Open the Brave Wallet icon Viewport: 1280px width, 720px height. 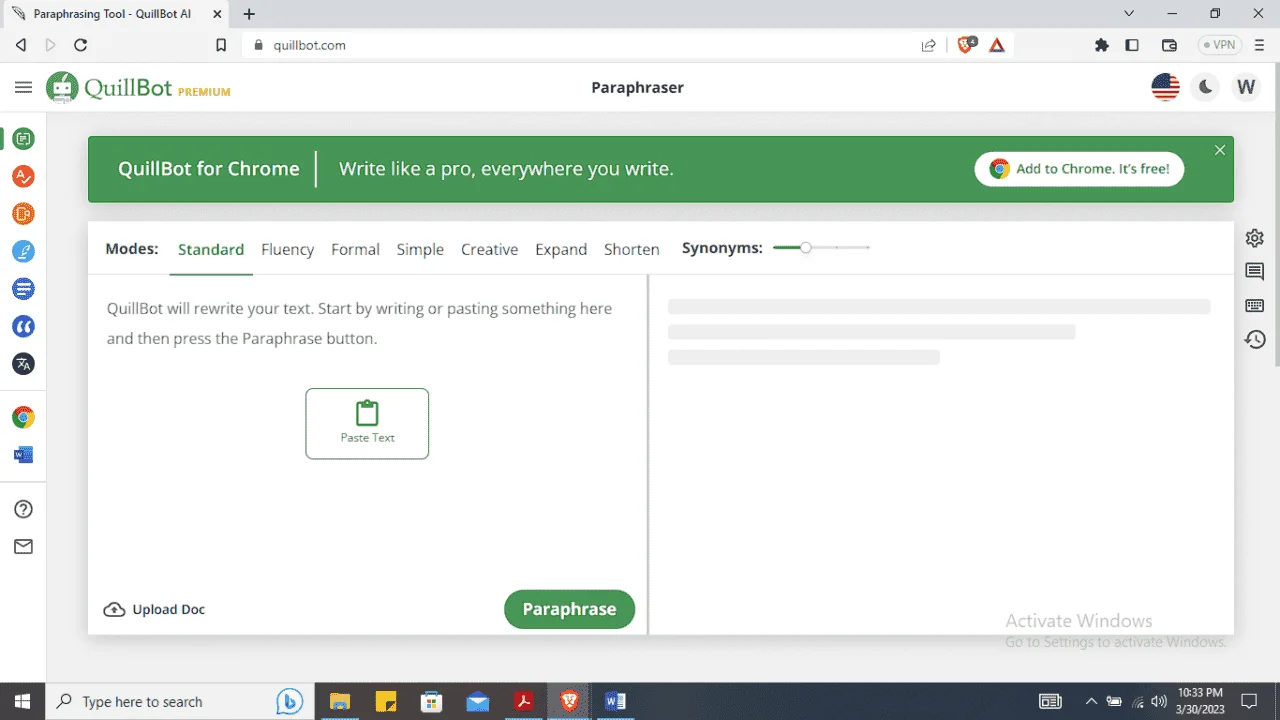[x=1169, y=45]
